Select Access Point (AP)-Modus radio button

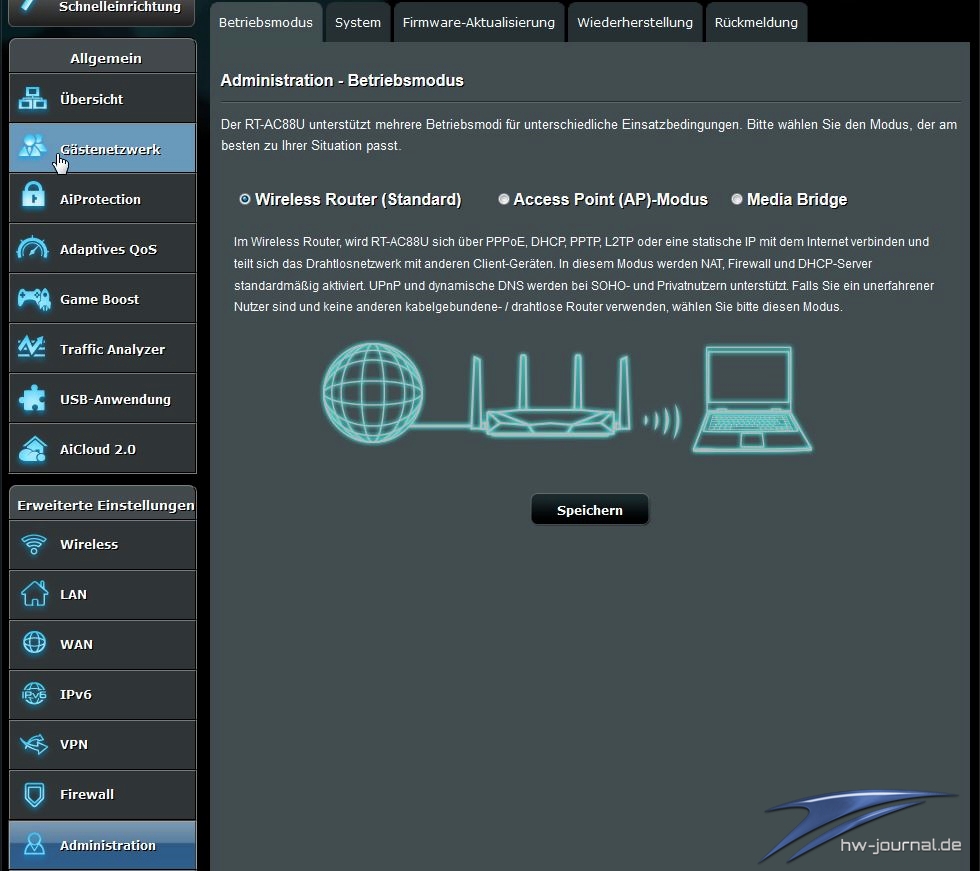(504, 199)
